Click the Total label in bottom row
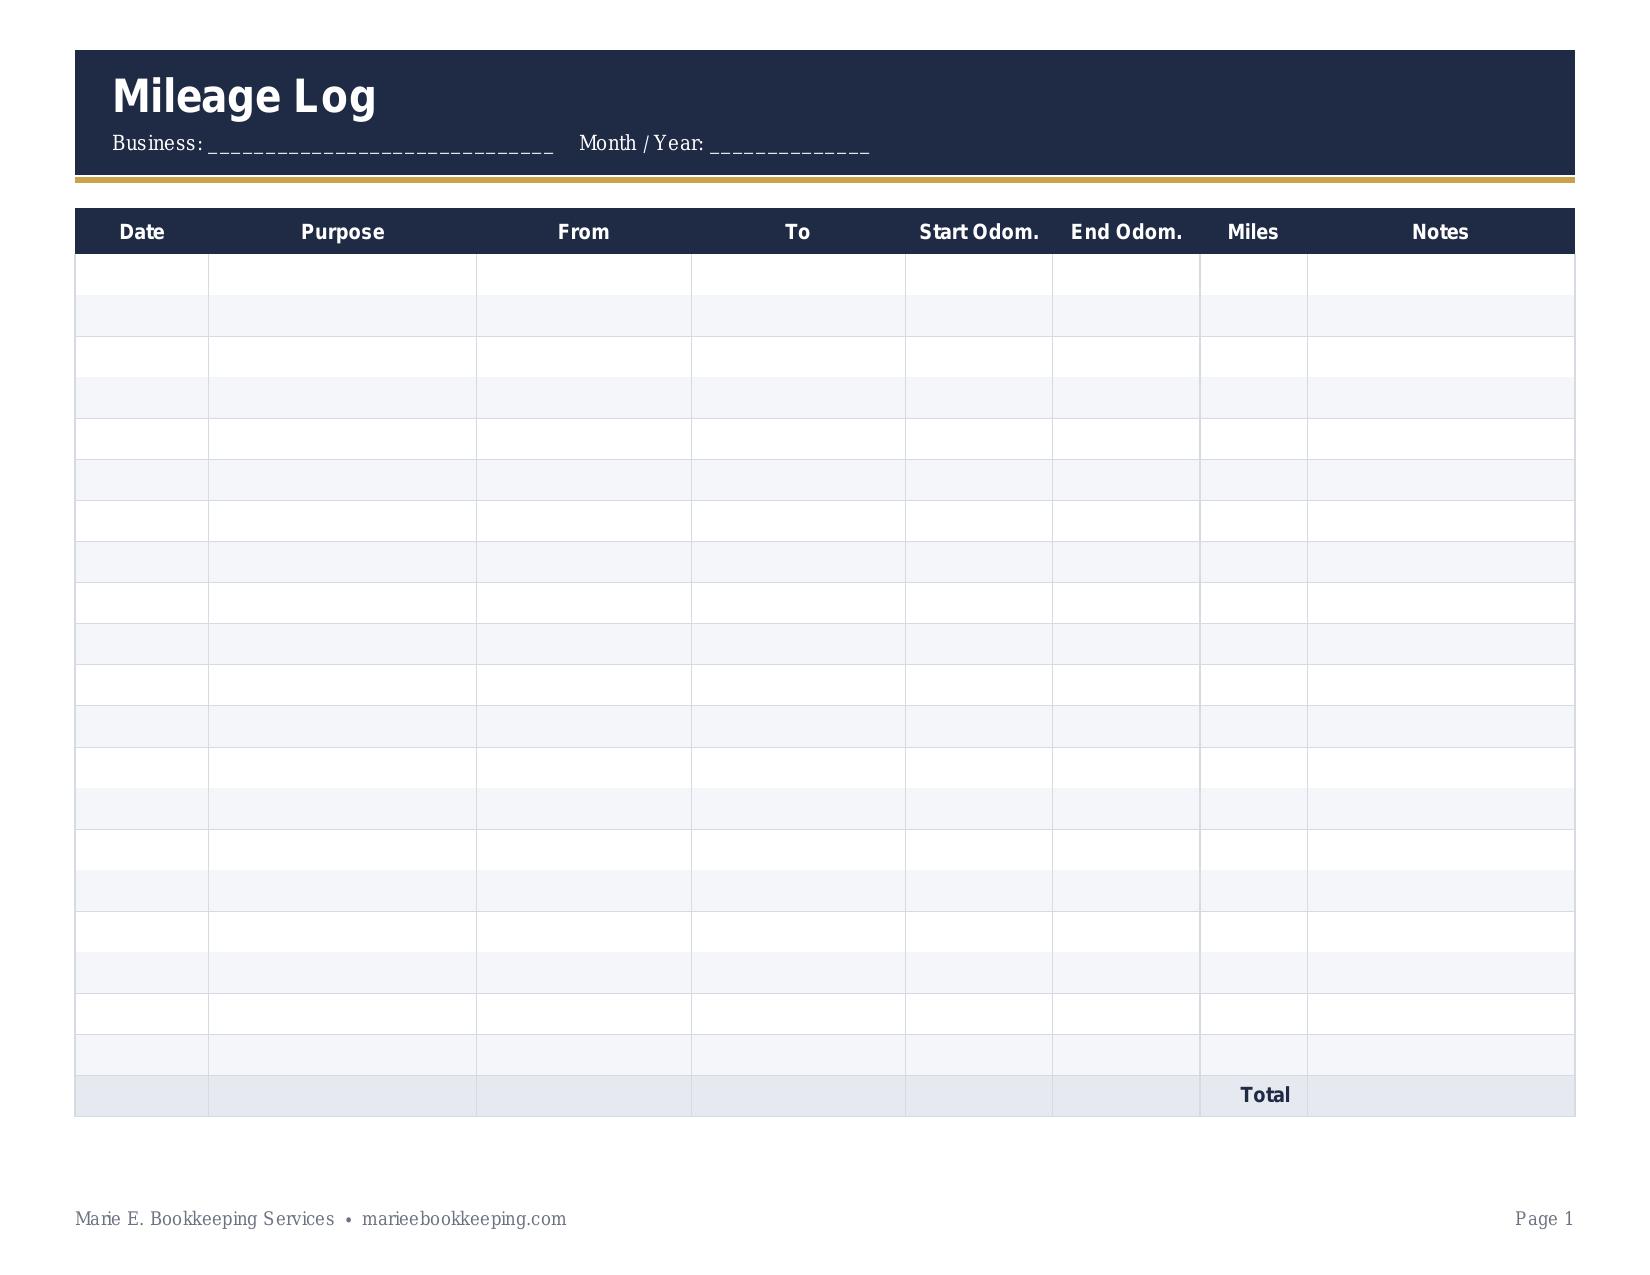1650x1275 pixels. click(1265, 1095)
